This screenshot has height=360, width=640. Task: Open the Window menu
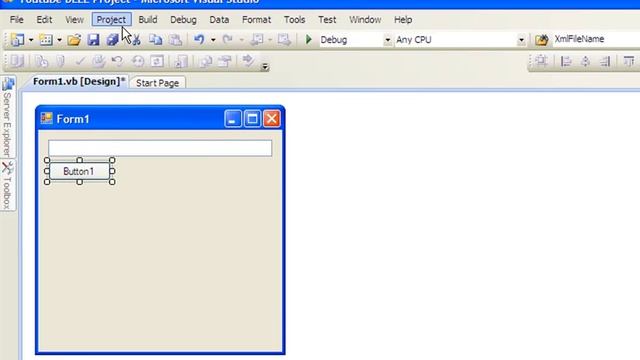(365, 20)
